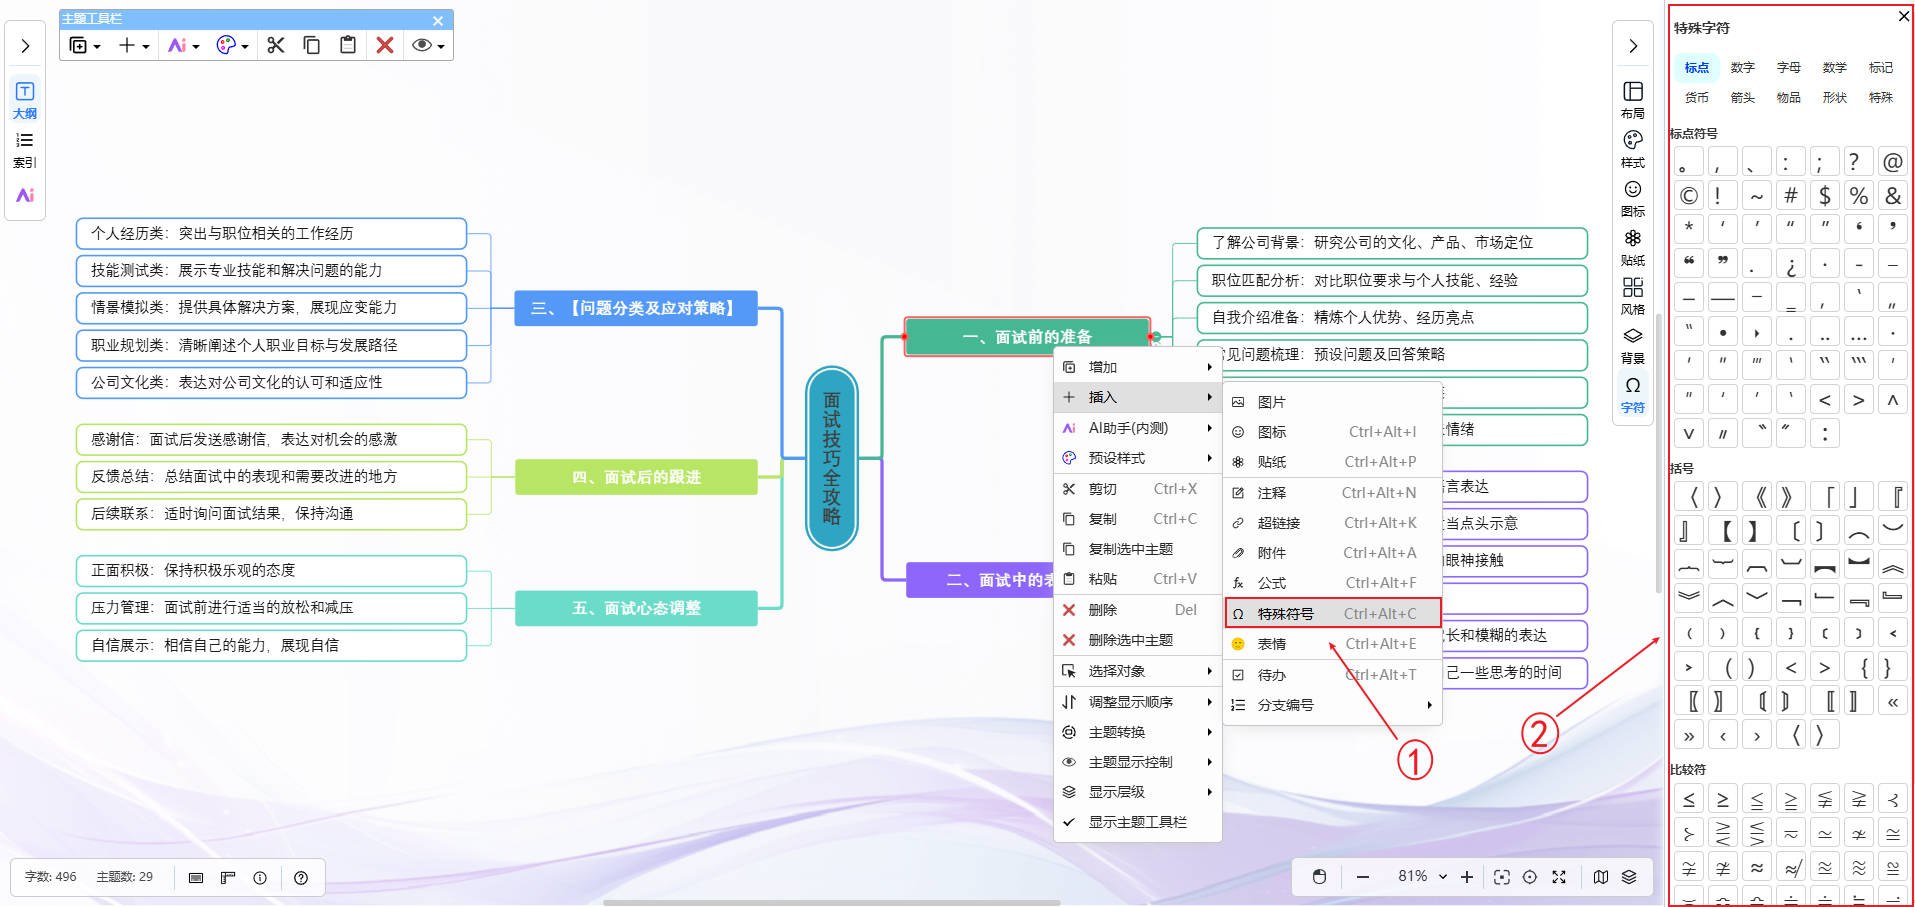
Task: Click the red X delete icon in toolbar
Action: [x=385, y=45]
